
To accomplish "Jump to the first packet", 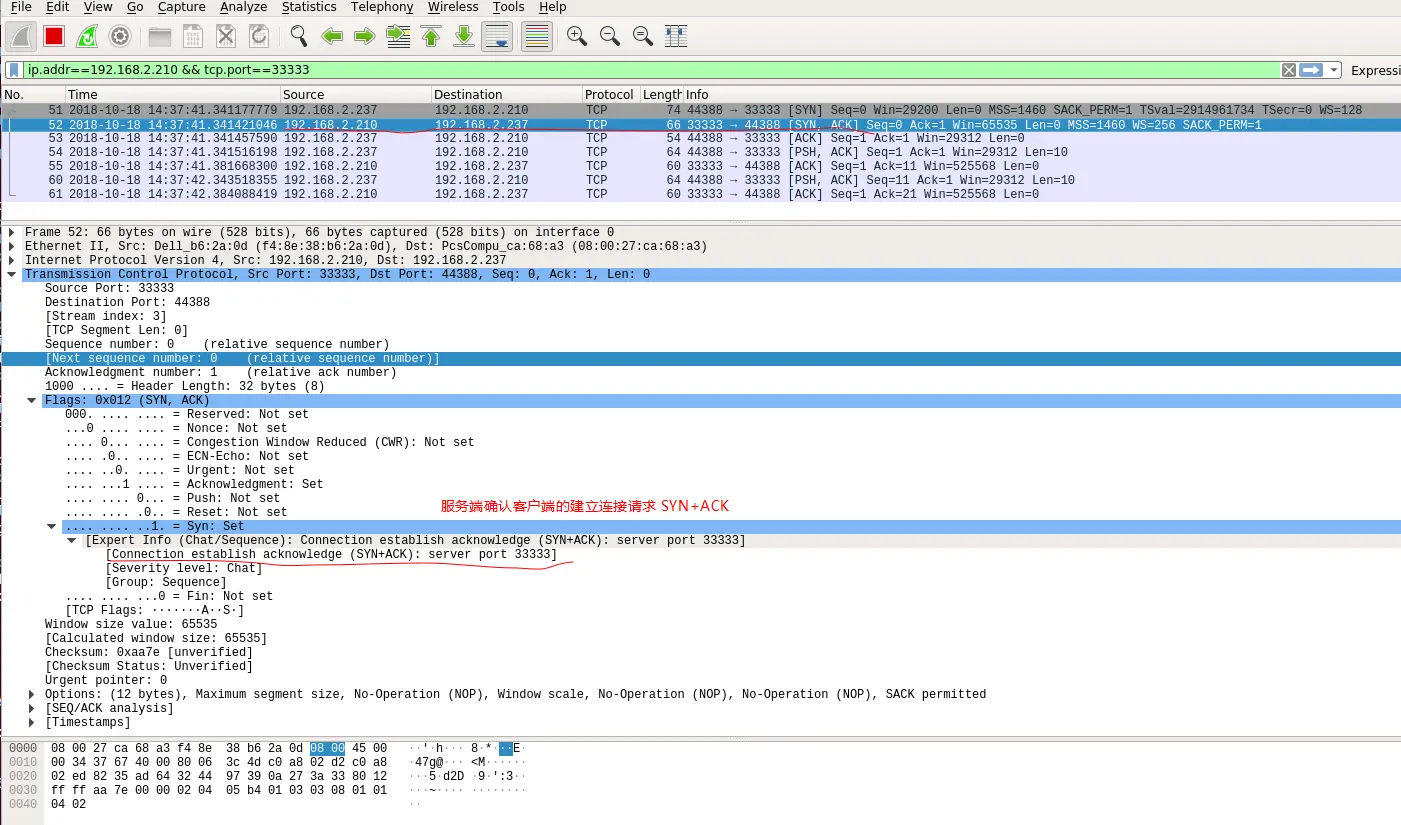I will [431, 37].
